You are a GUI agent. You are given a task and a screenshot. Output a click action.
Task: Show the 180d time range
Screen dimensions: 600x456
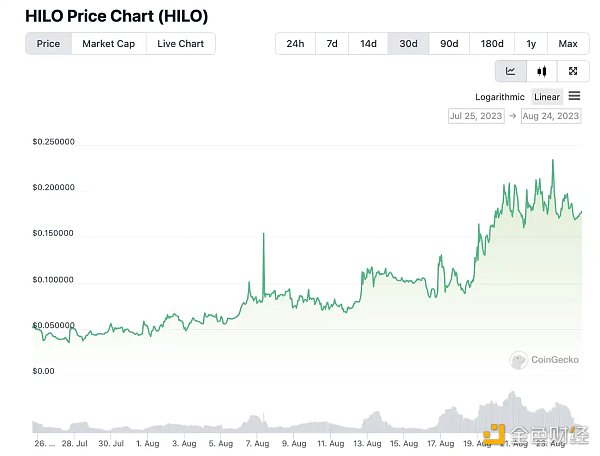point(492,44)
